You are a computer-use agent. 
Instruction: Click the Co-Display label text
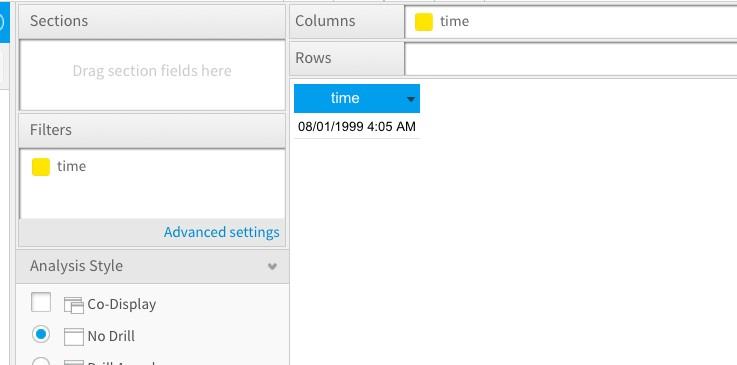click(122, 304)
